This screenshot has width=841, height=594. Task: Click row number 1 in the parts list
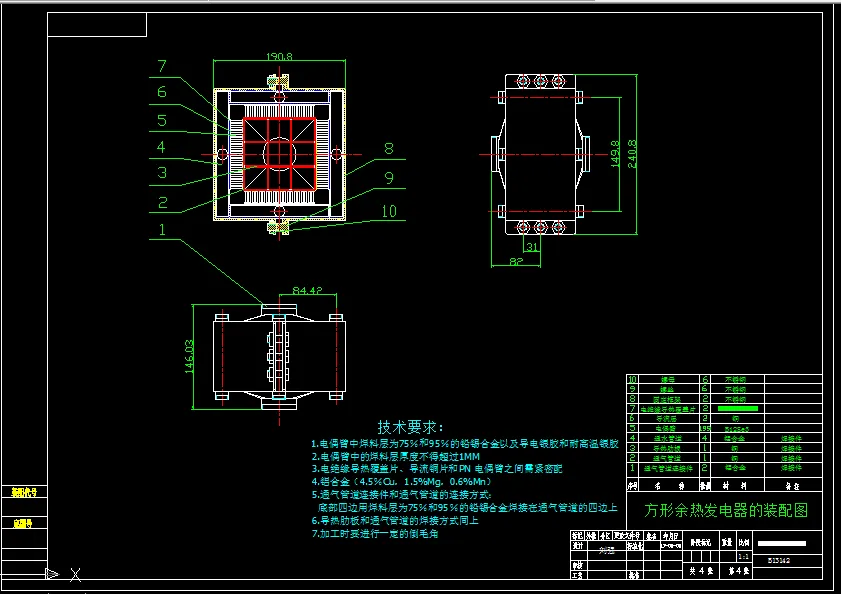(632, 468)
